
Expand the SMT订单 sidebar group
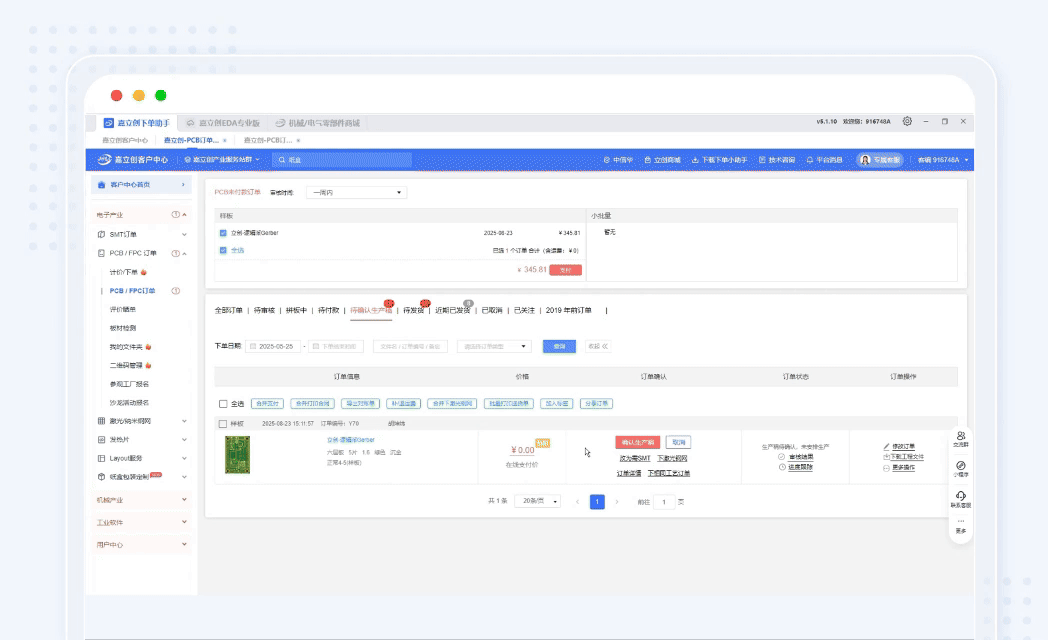point(184,234)
